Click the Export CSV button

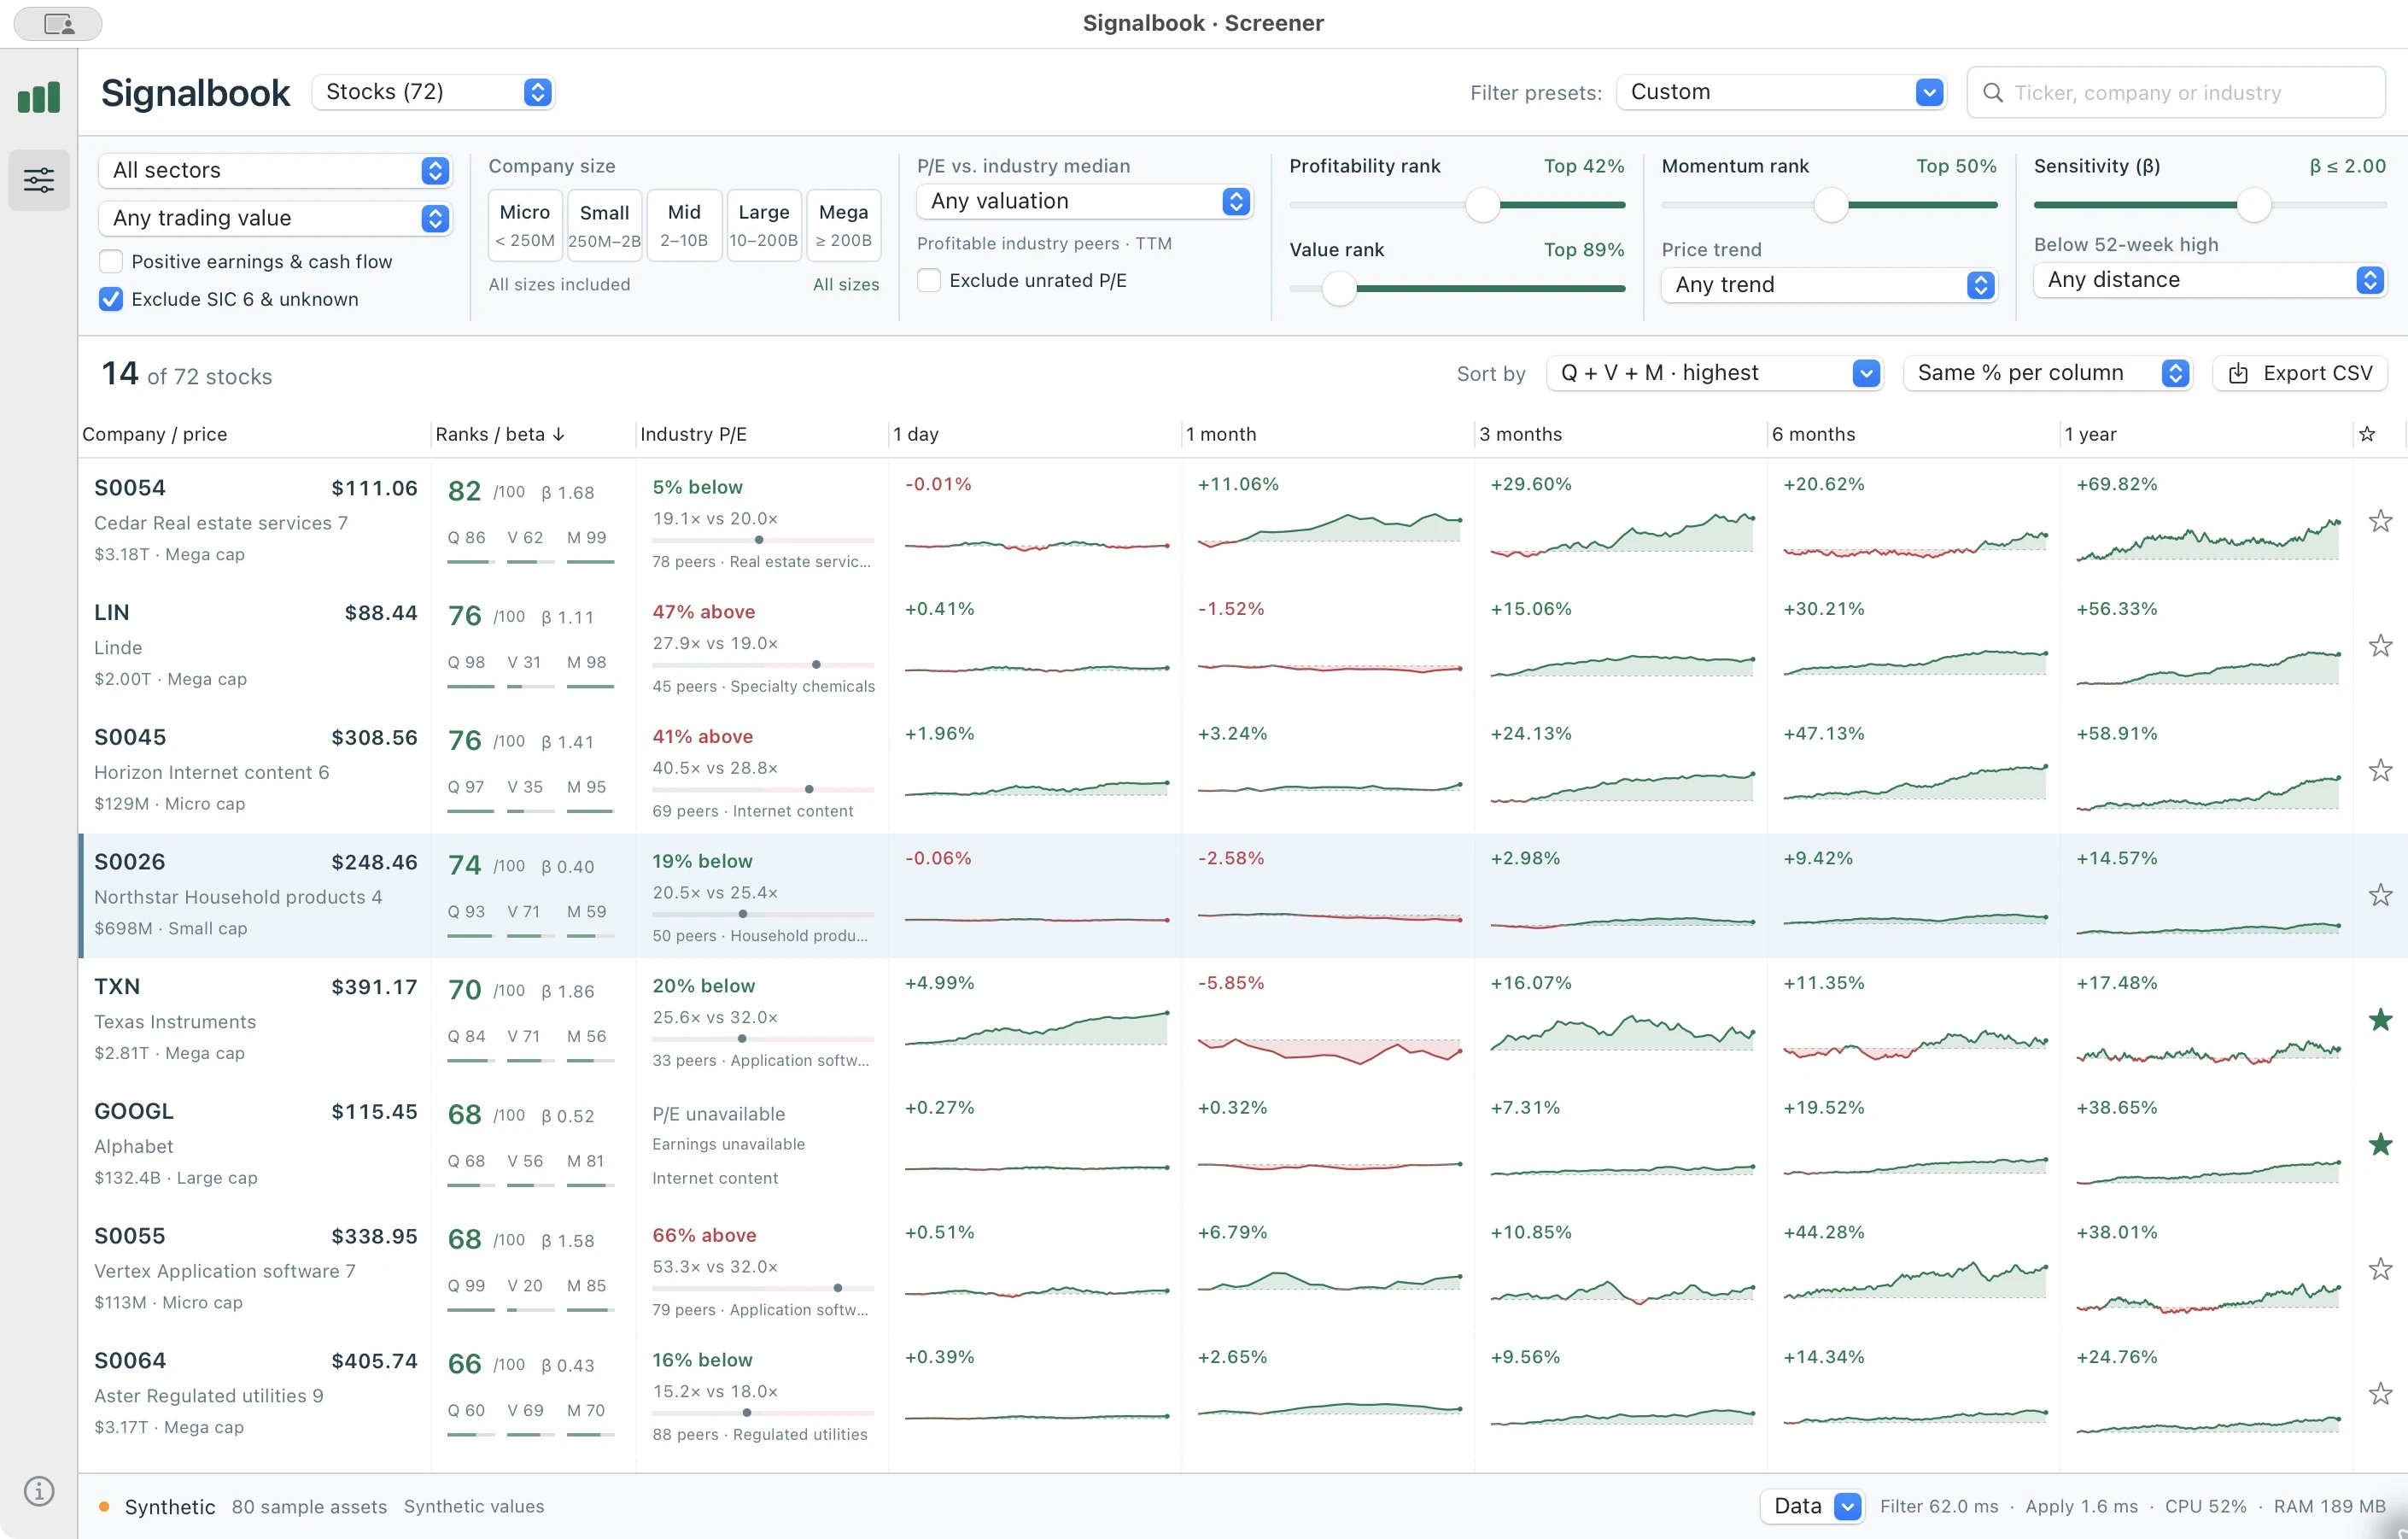[x=2300, y=373]
